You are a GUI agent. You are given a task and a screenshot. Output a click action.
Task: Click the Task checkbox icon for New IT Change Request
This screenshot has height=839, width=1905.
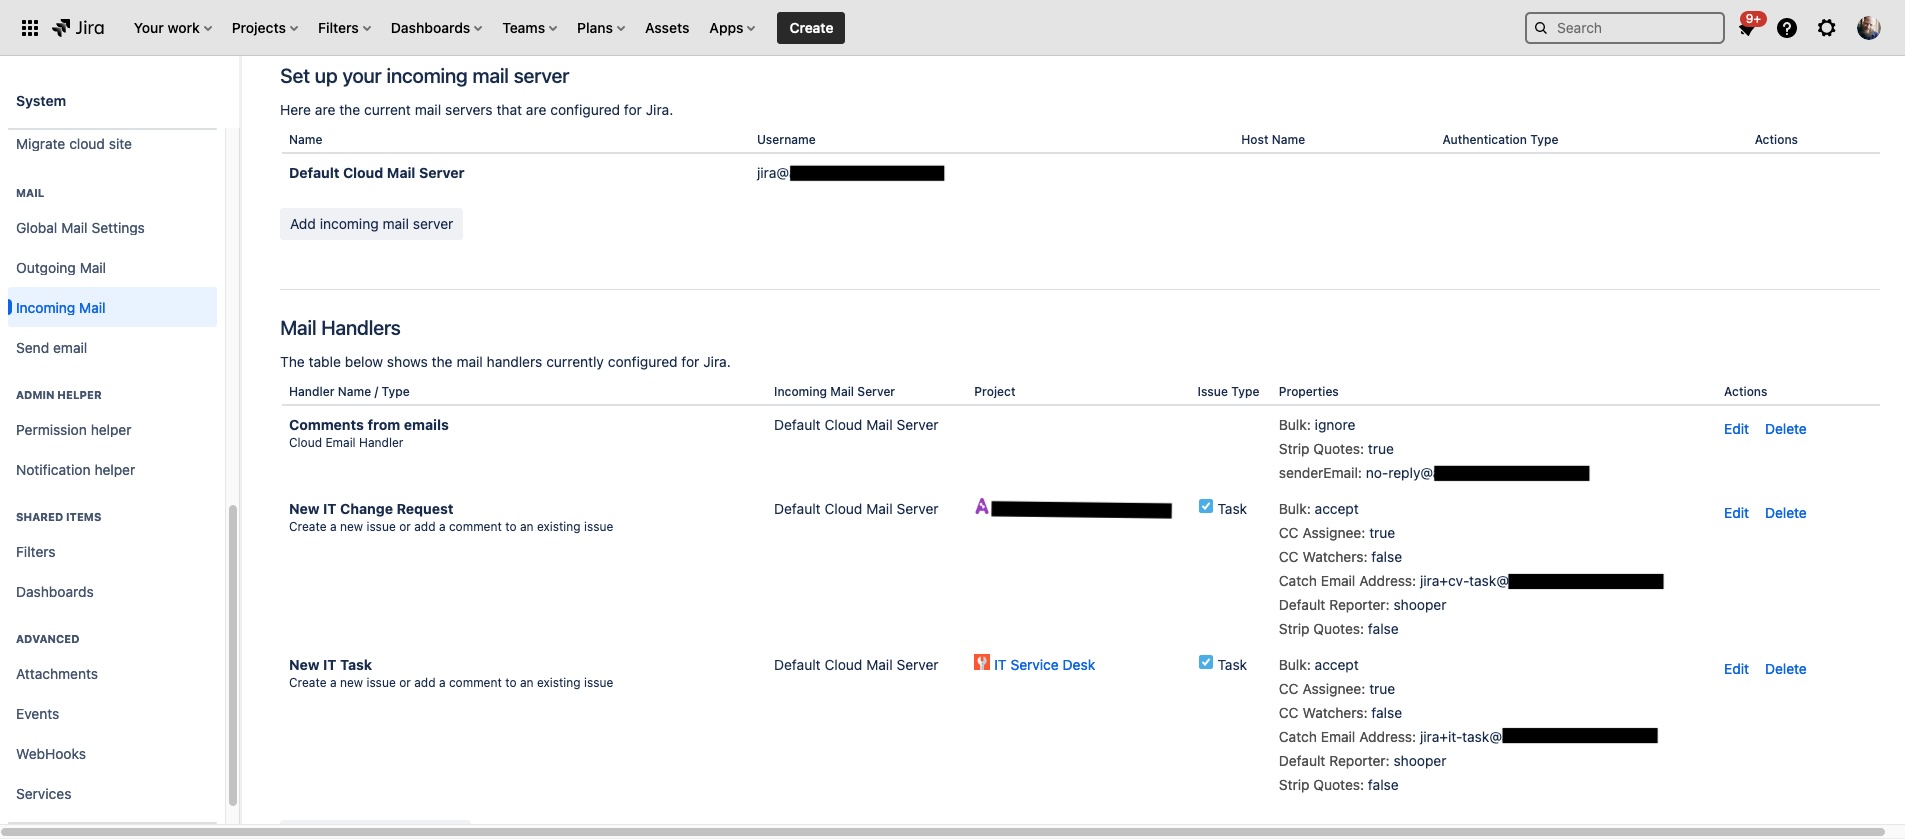tap(1206, 507)
